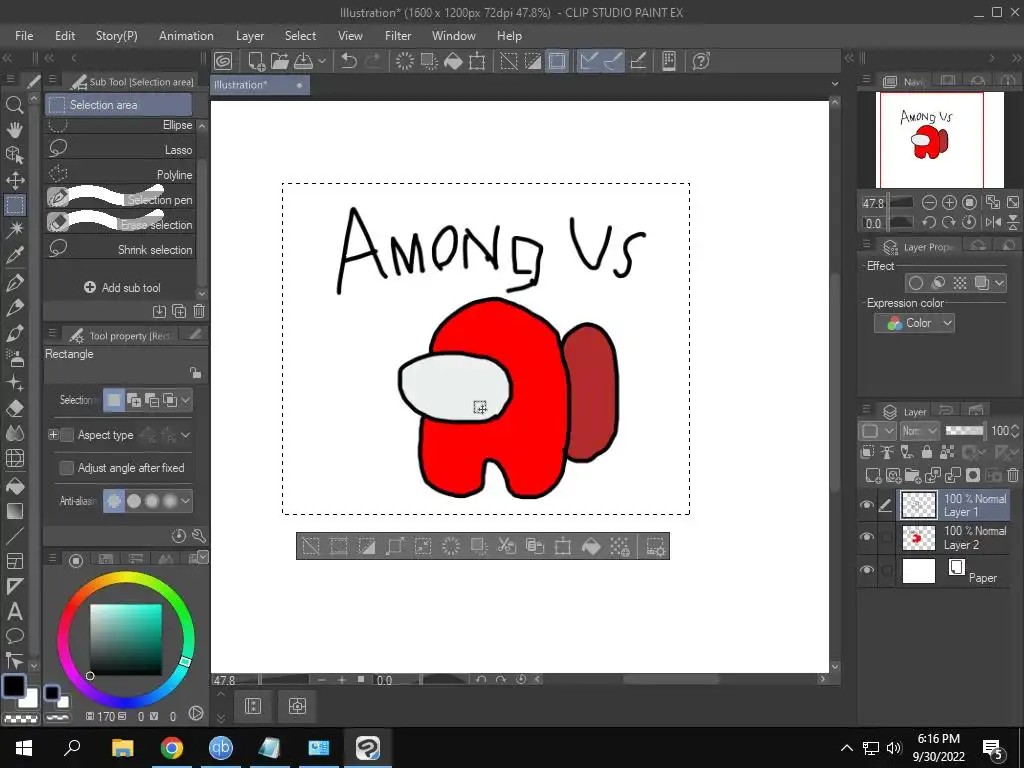Viewport: 1024px width, 768px height.
Task: Toggle Lock layer padlock icon
Action: (x=926, y=451)
